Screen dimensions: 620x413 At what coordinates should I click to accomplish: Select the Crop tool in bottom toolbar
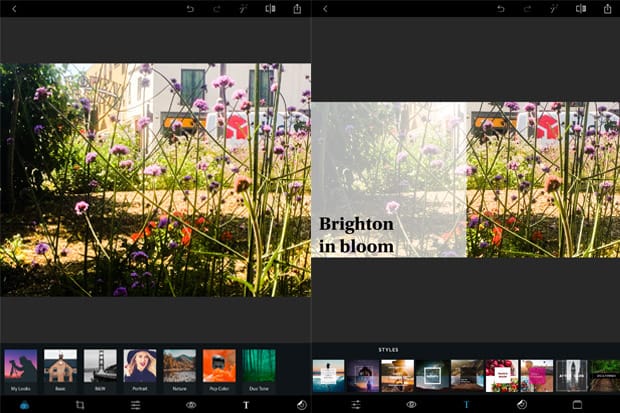[x=79, y=405]
